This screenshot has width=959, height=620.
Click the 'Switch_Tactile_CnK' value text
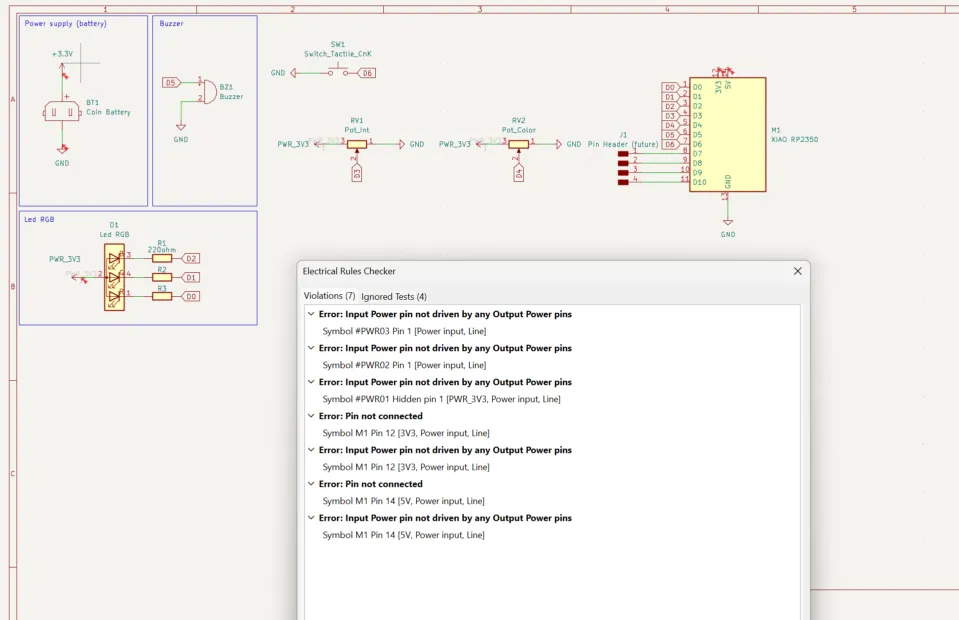pos(338,54)
